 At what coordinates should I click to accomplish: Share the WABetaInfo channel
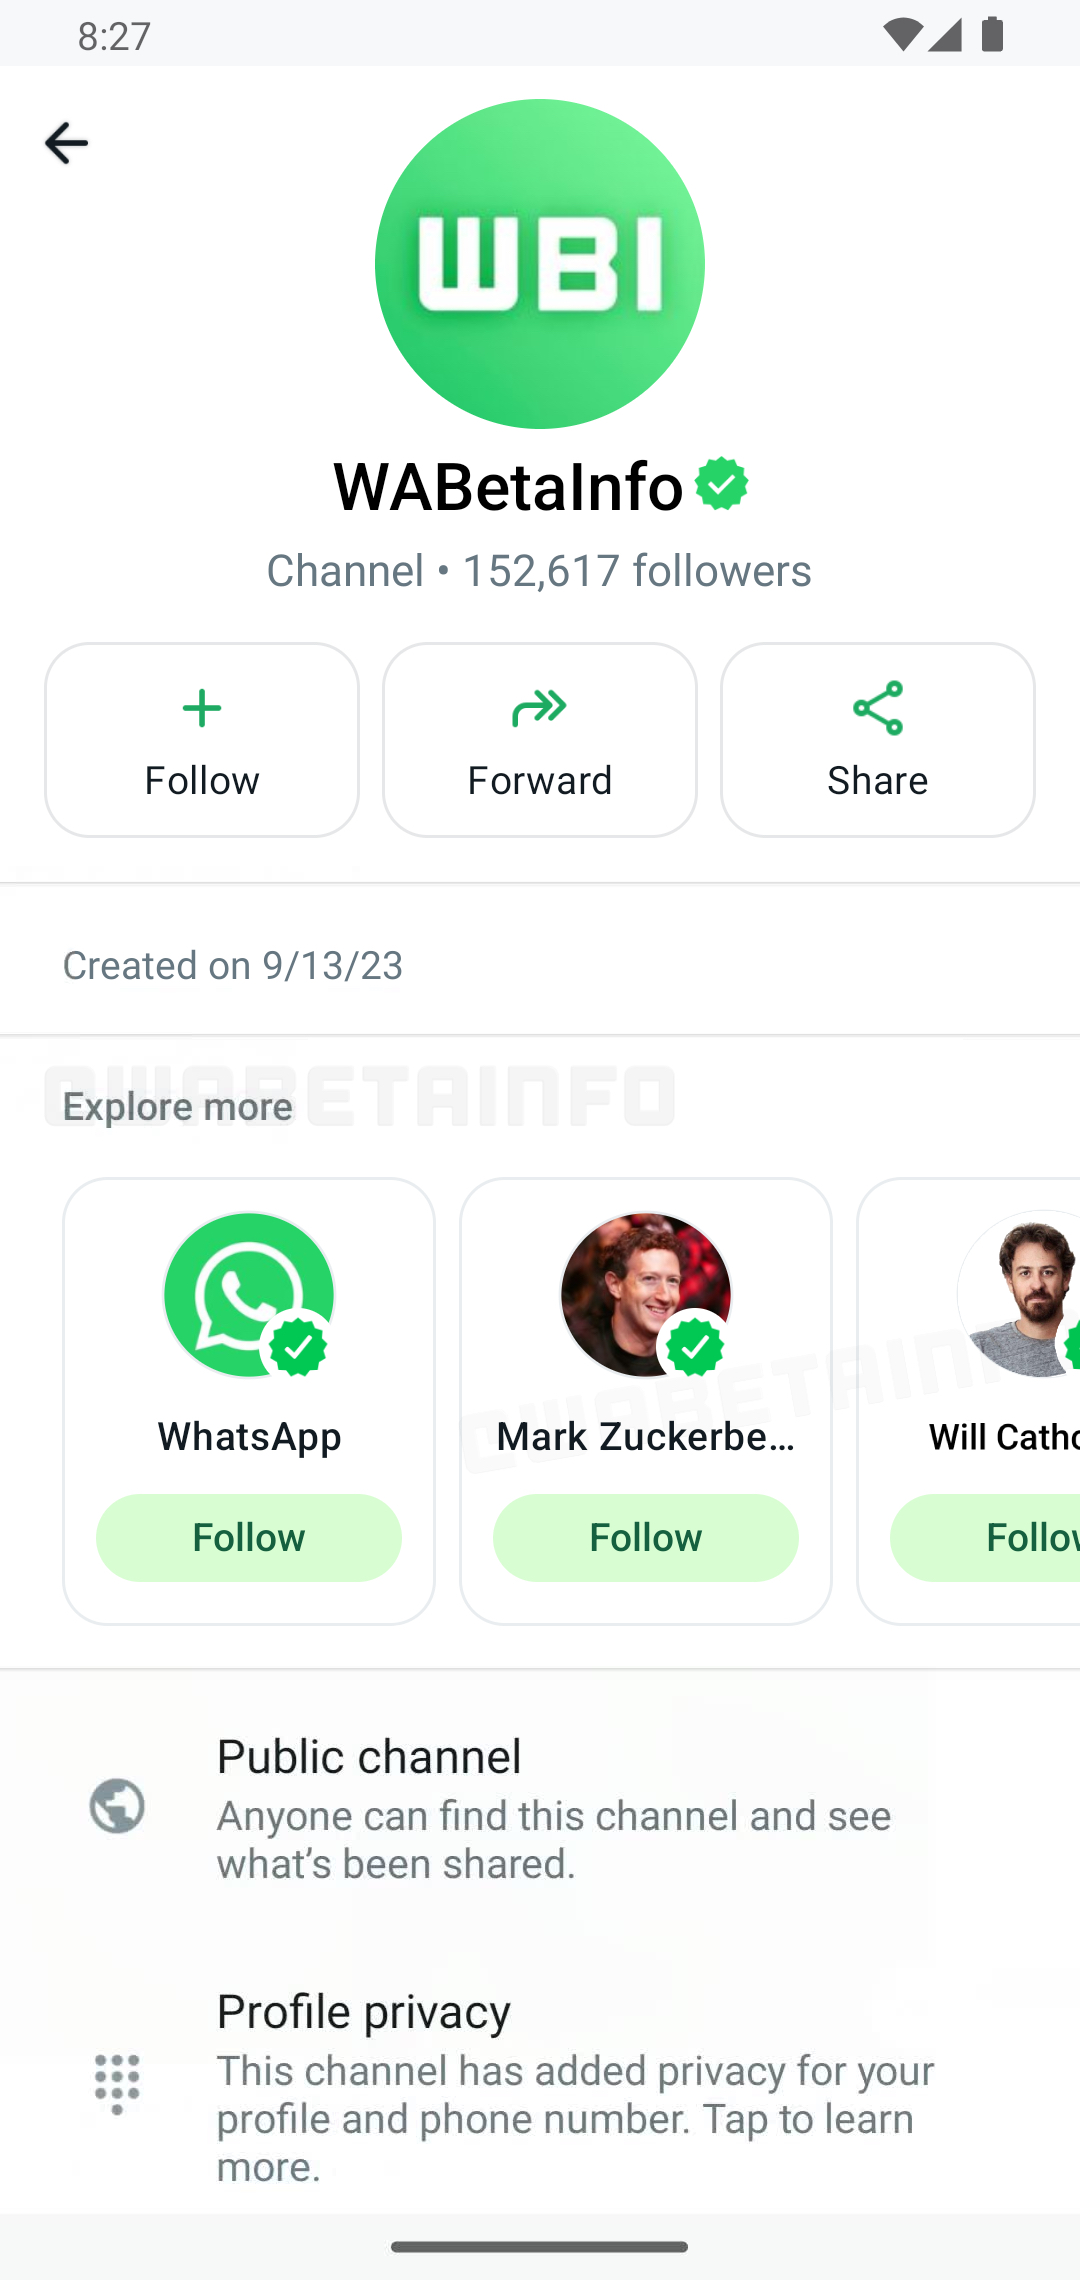877,740
